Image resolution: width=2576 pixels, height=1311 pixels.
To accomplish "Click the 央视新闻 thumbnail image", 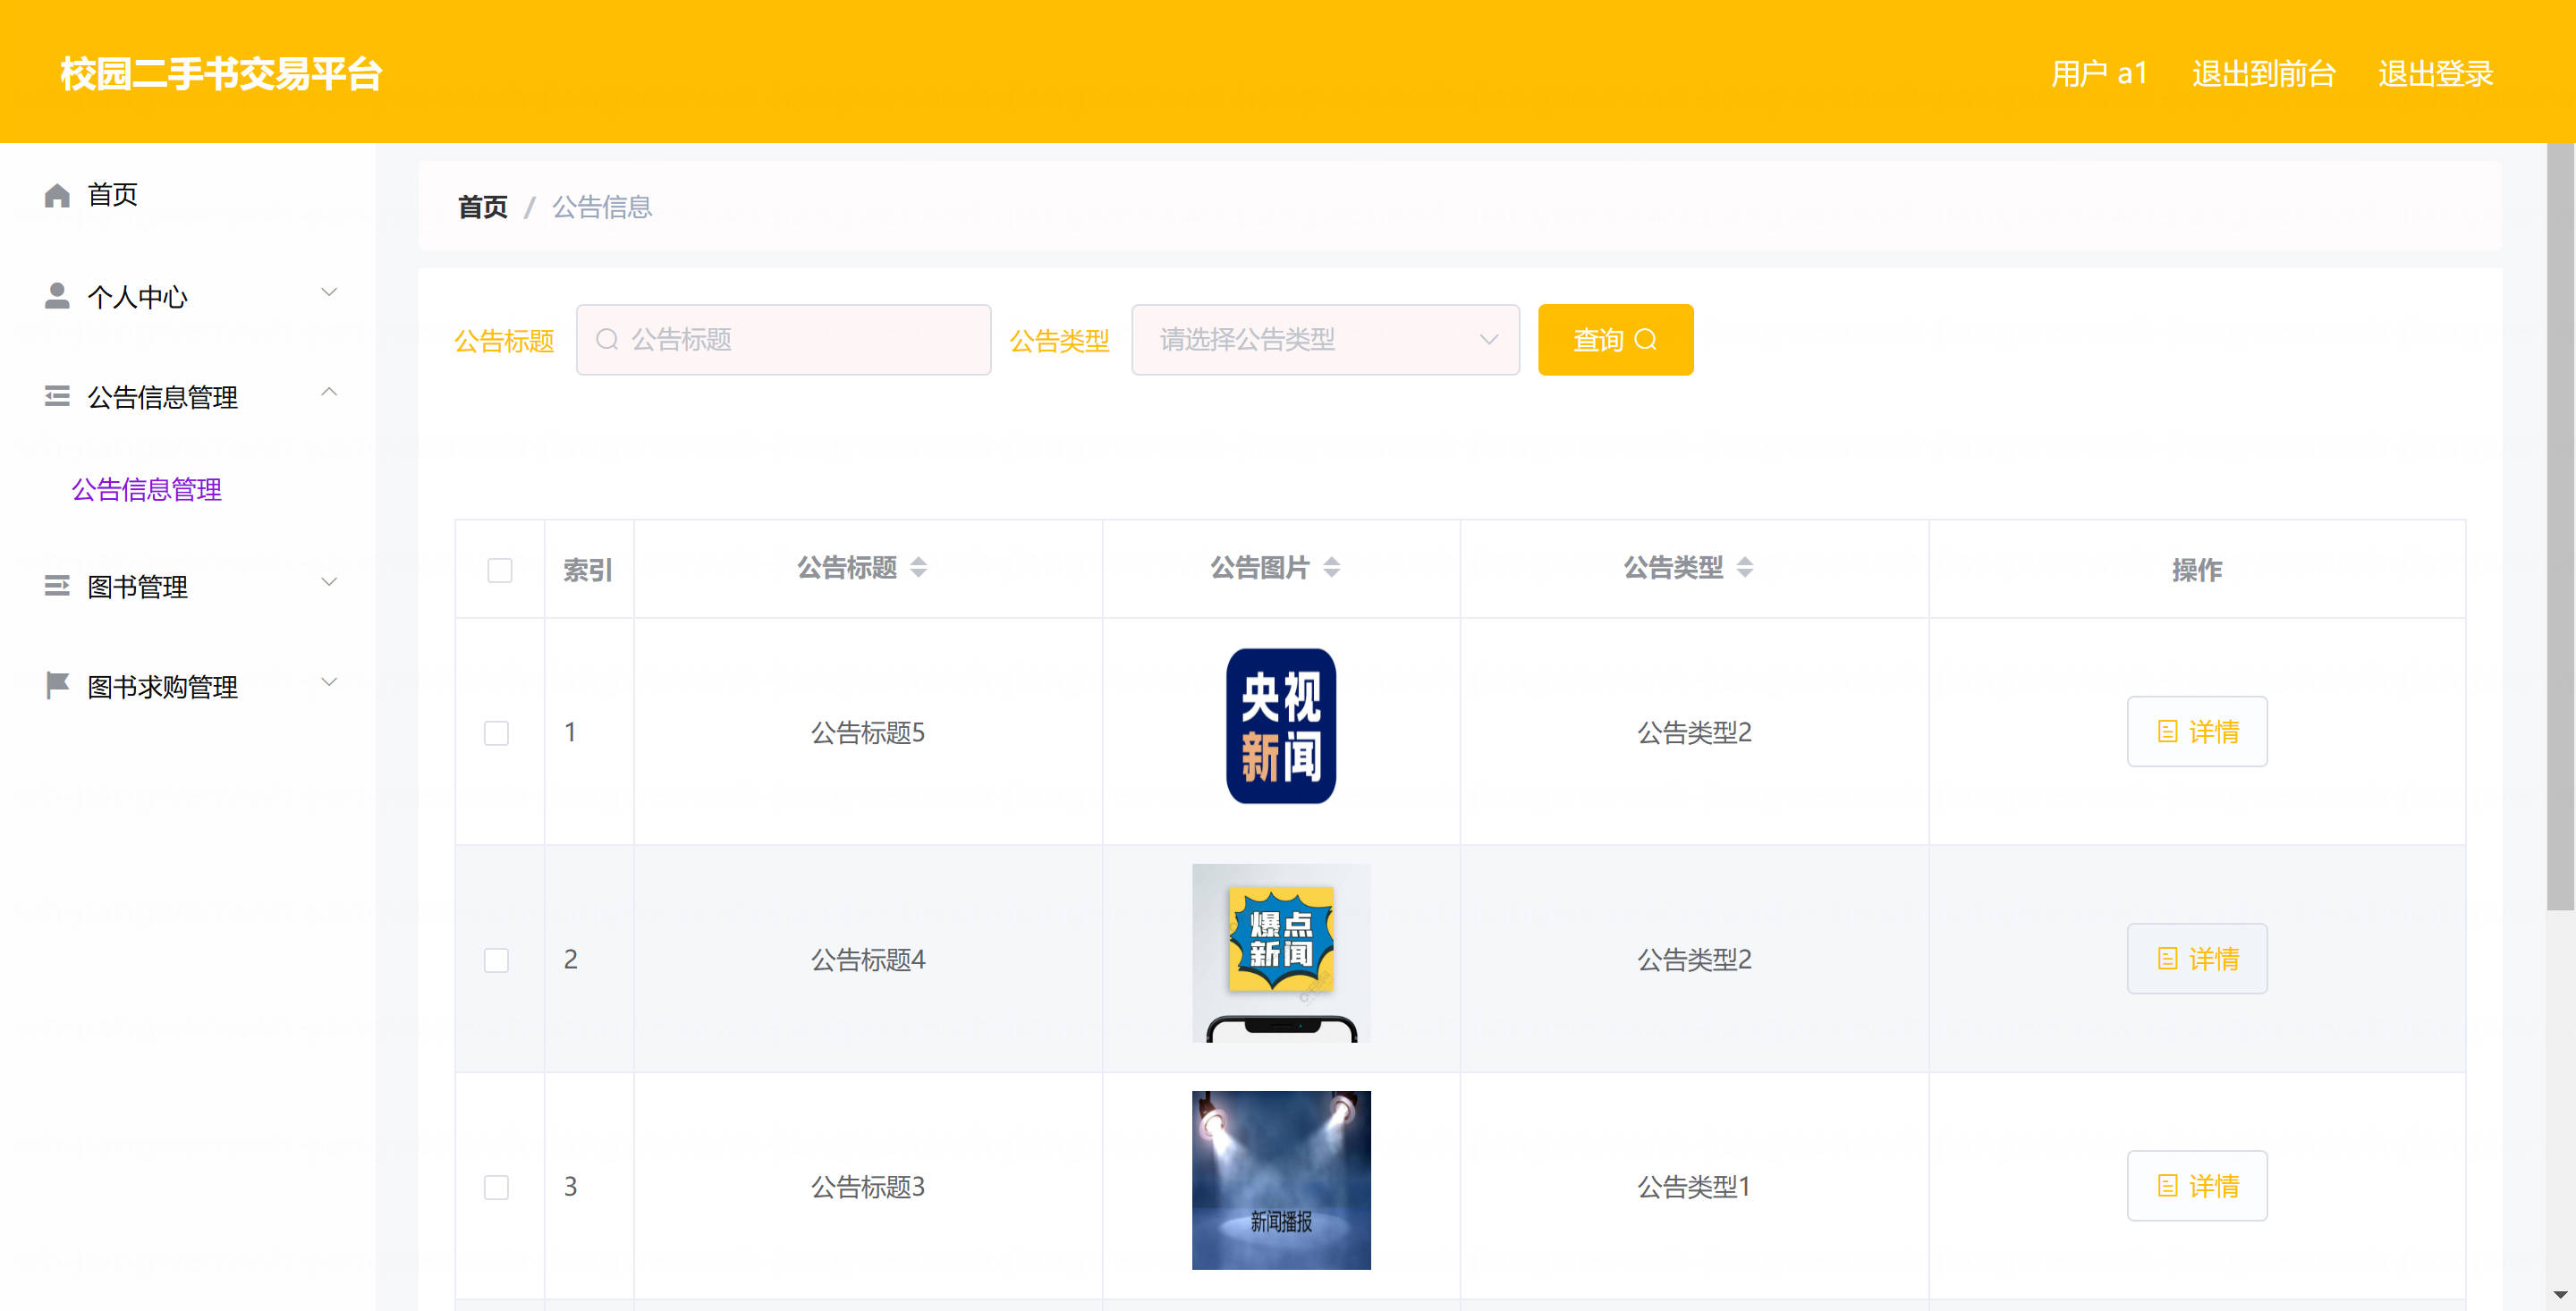I will point(1281,726).
